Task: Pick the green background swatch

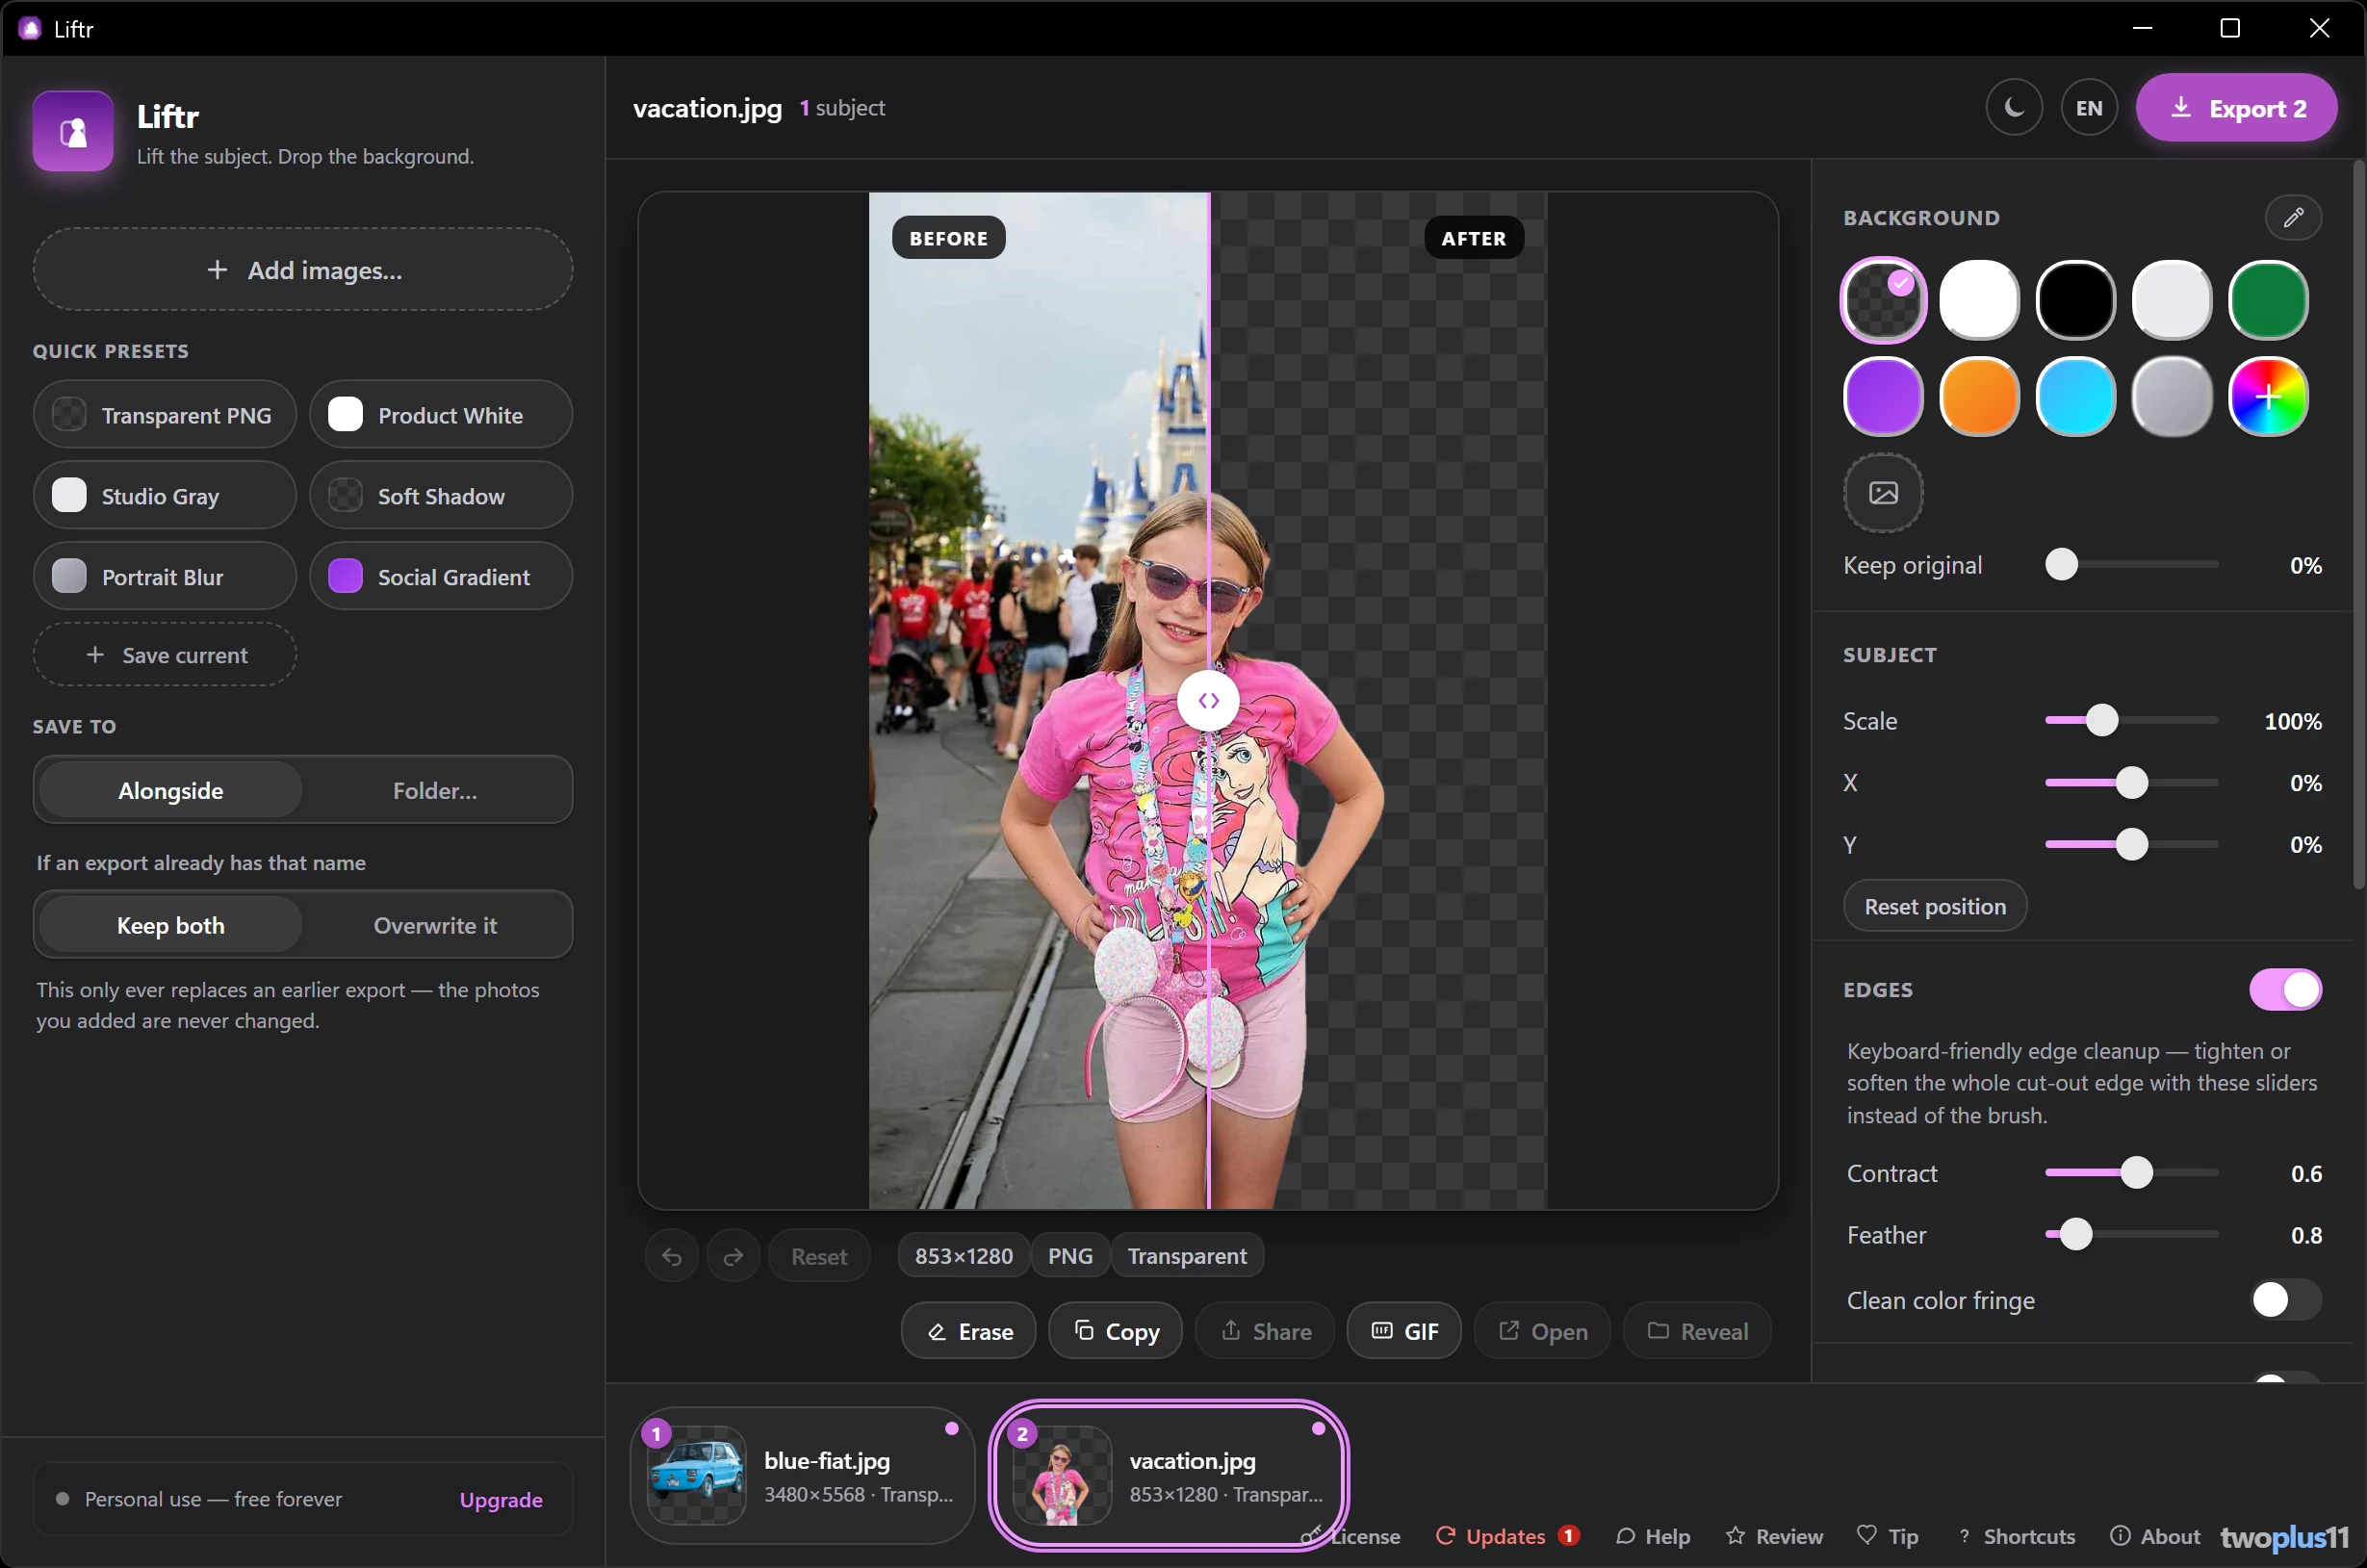Action: [2267, 300]
